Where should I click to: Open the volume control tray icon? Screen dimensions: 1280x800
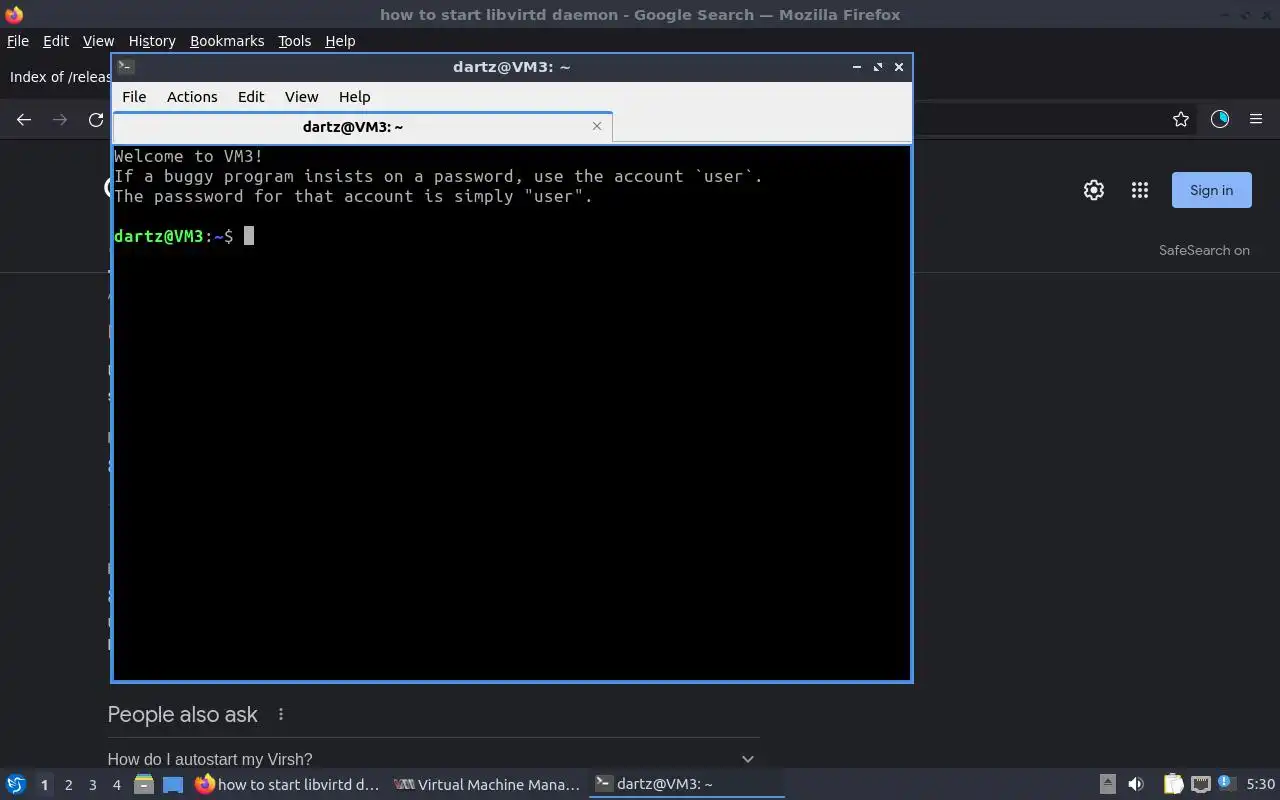tap(1136, 784)
